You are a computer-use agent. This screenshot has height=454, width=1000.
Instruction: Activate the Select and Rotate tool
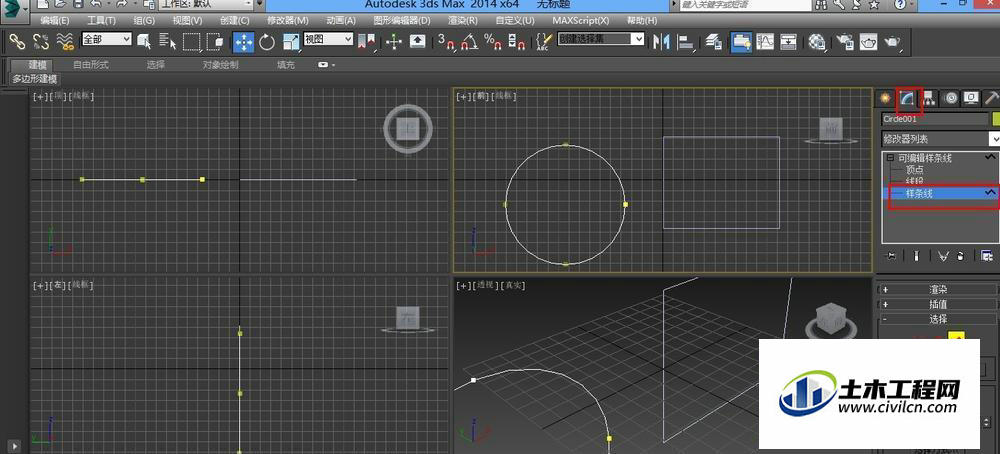tap(267, 42)
